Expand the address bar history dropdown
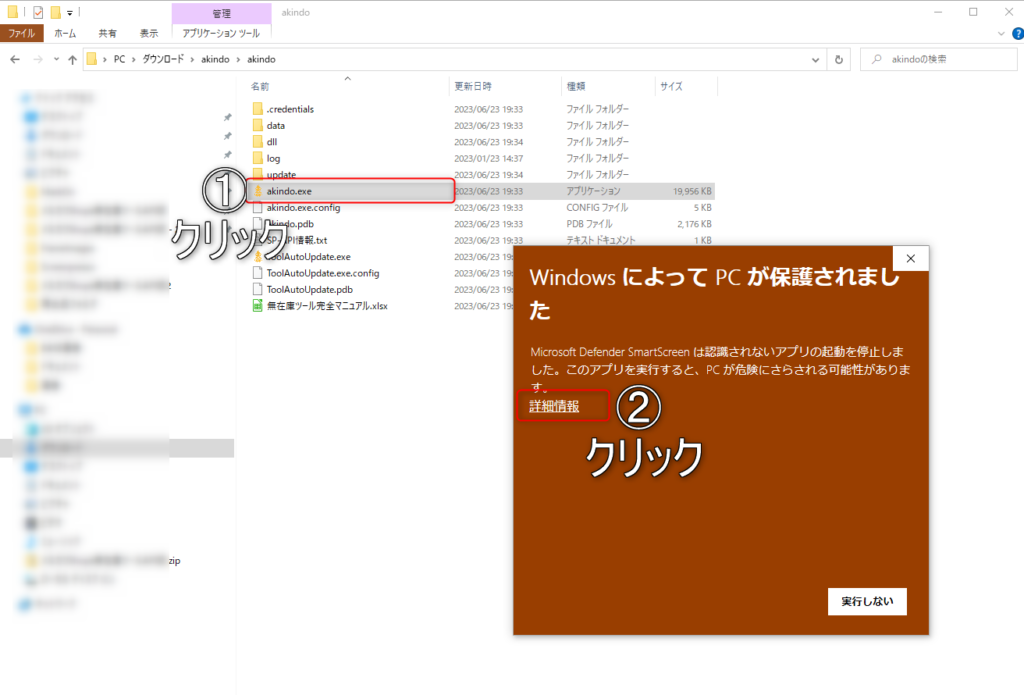 tap(815, 59)
